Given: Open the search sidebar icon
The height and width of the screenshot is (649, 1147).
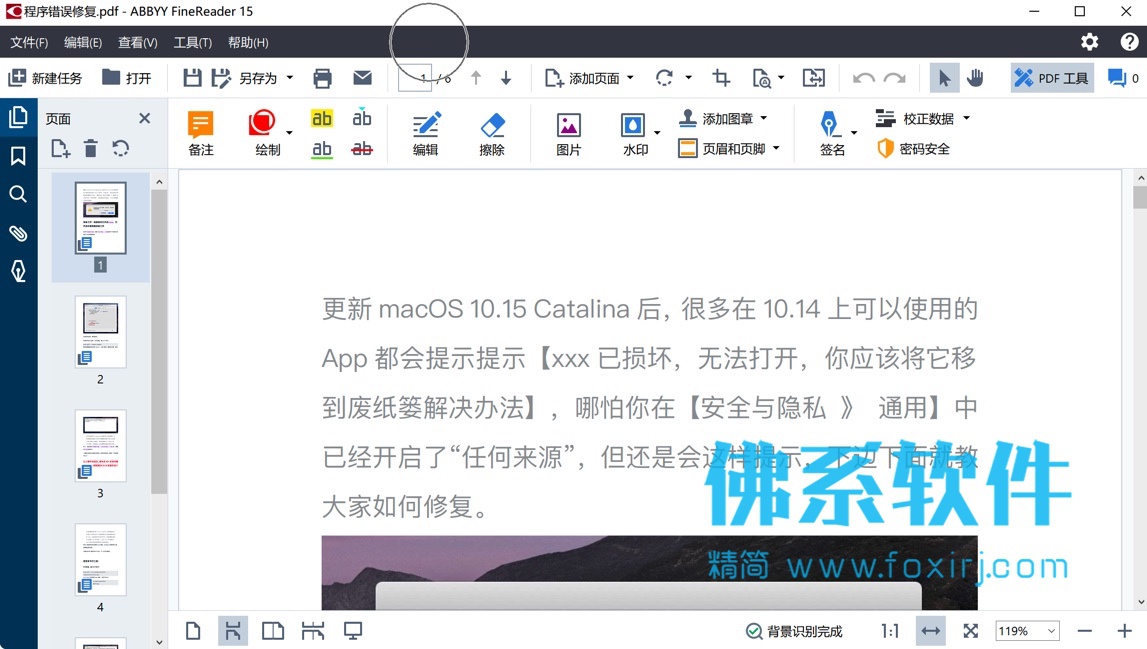Looking at the screenshot, I should coord(18,194).
